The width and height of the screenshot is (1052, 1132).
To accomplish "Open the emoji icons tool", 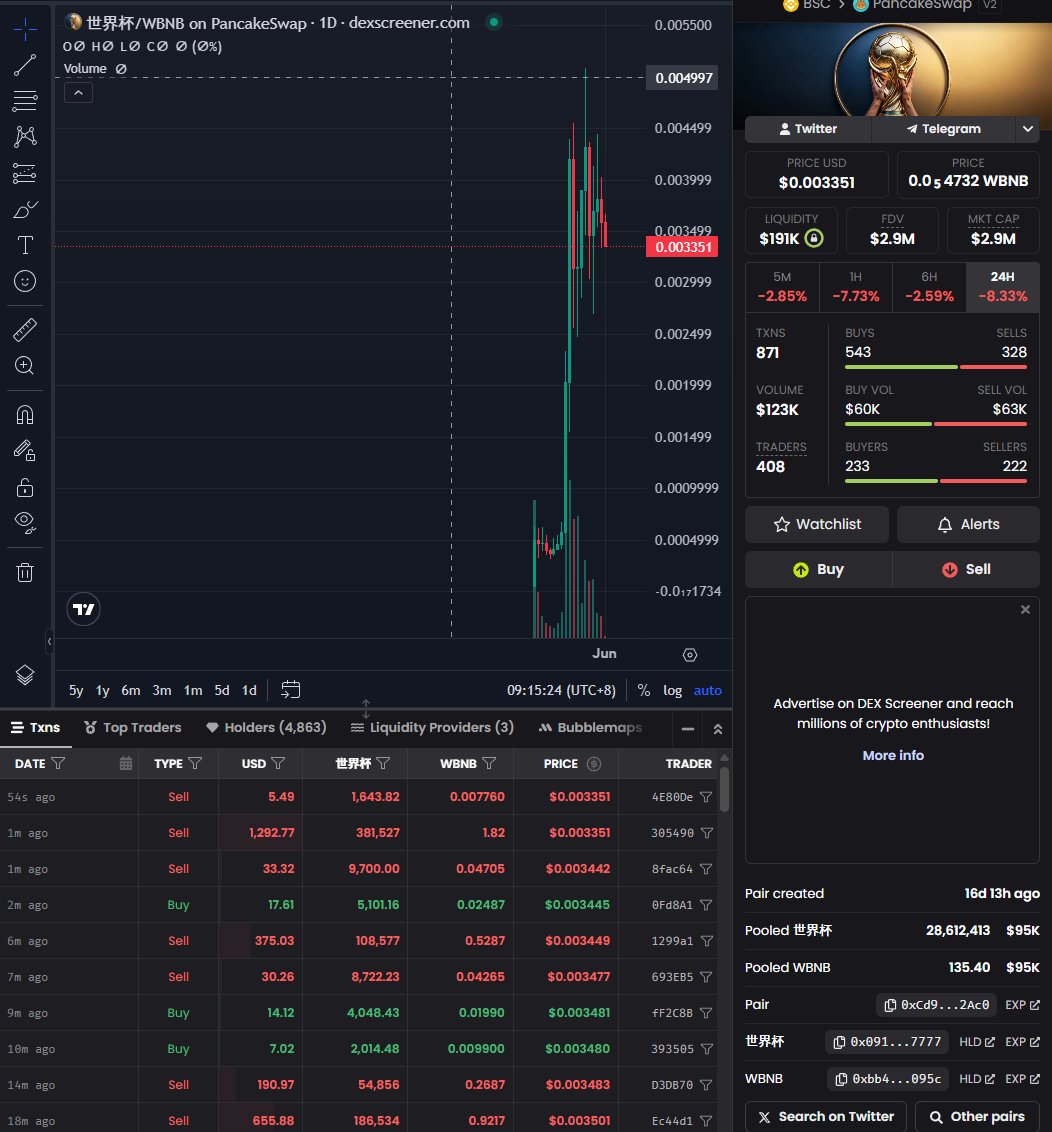I will click(x=25, y=281).
